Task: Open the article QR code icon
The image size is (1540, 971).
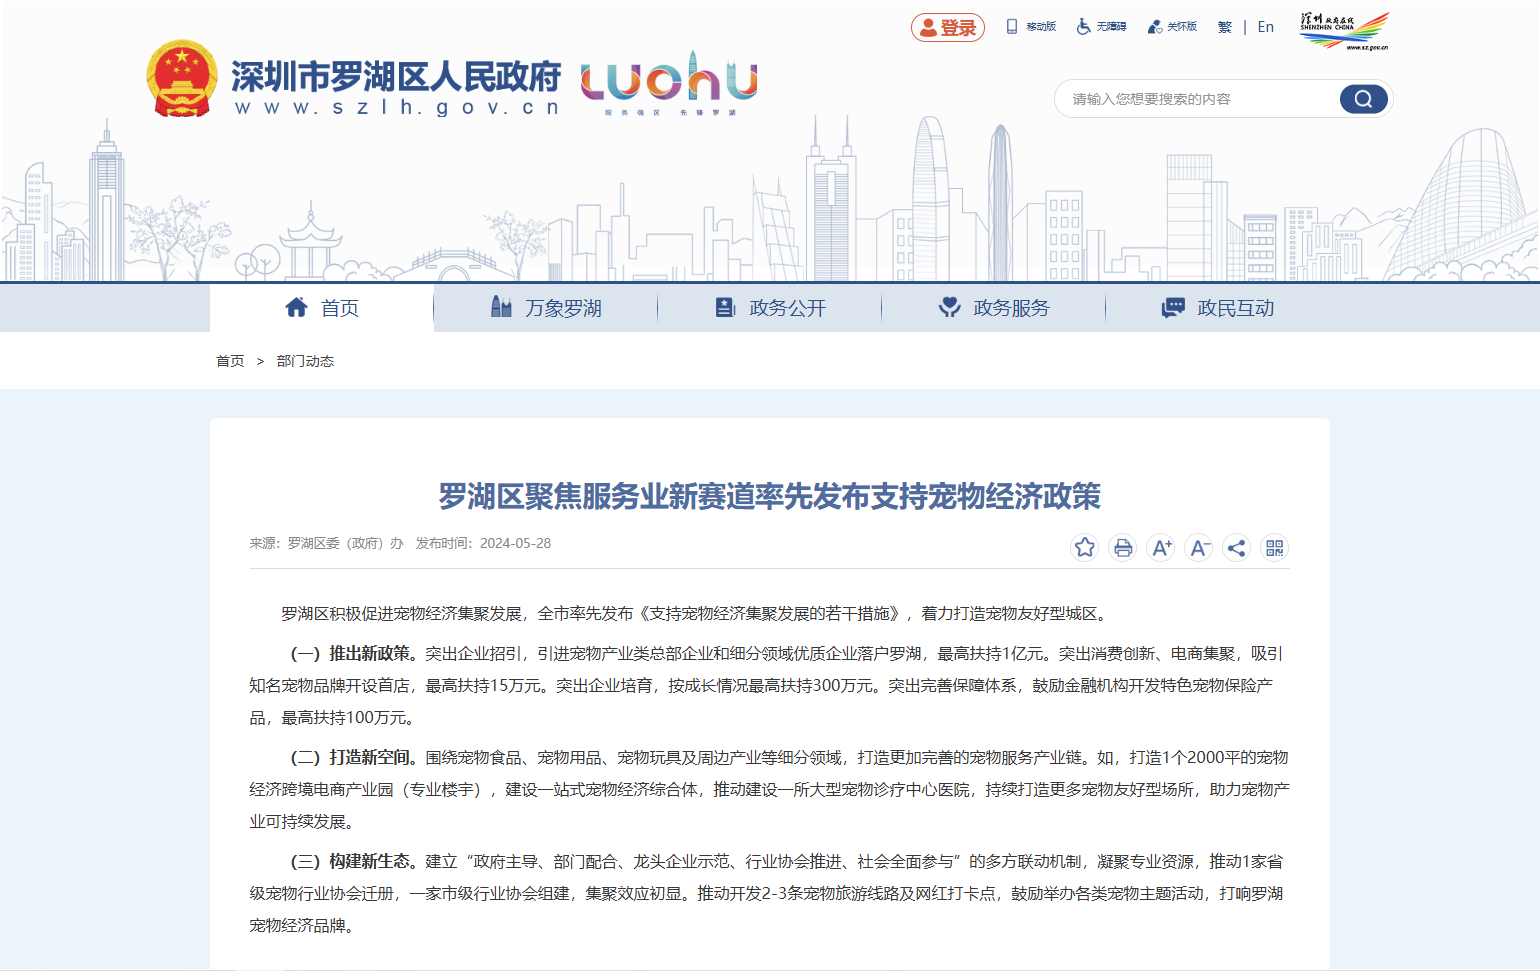Action: tap(1275, 547)
